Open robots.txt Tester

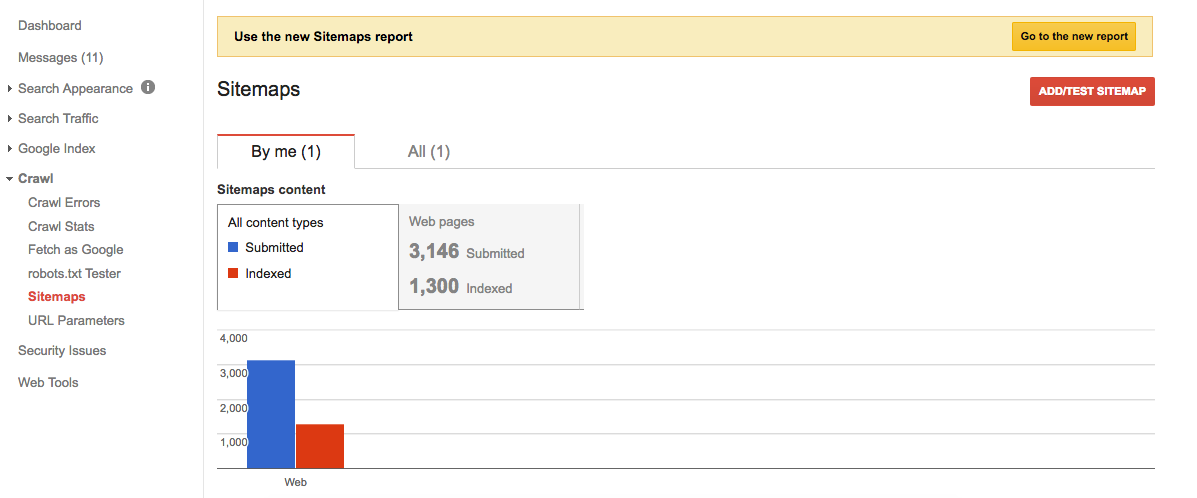[x=74, y=273]
